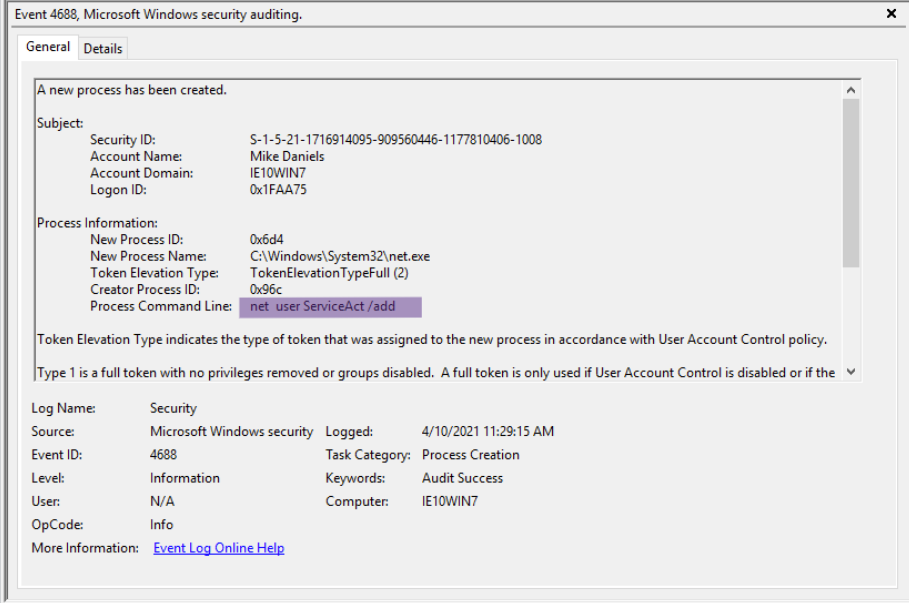Click the 'Type 1 is a full token' line
The height and width of the screenshot is (603, 909).
coord(436,373)
